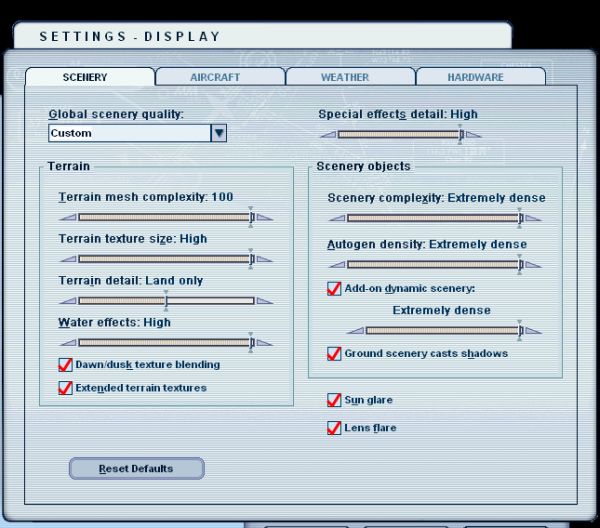Disable the Lens flare checkbox

tap(334, 428)
